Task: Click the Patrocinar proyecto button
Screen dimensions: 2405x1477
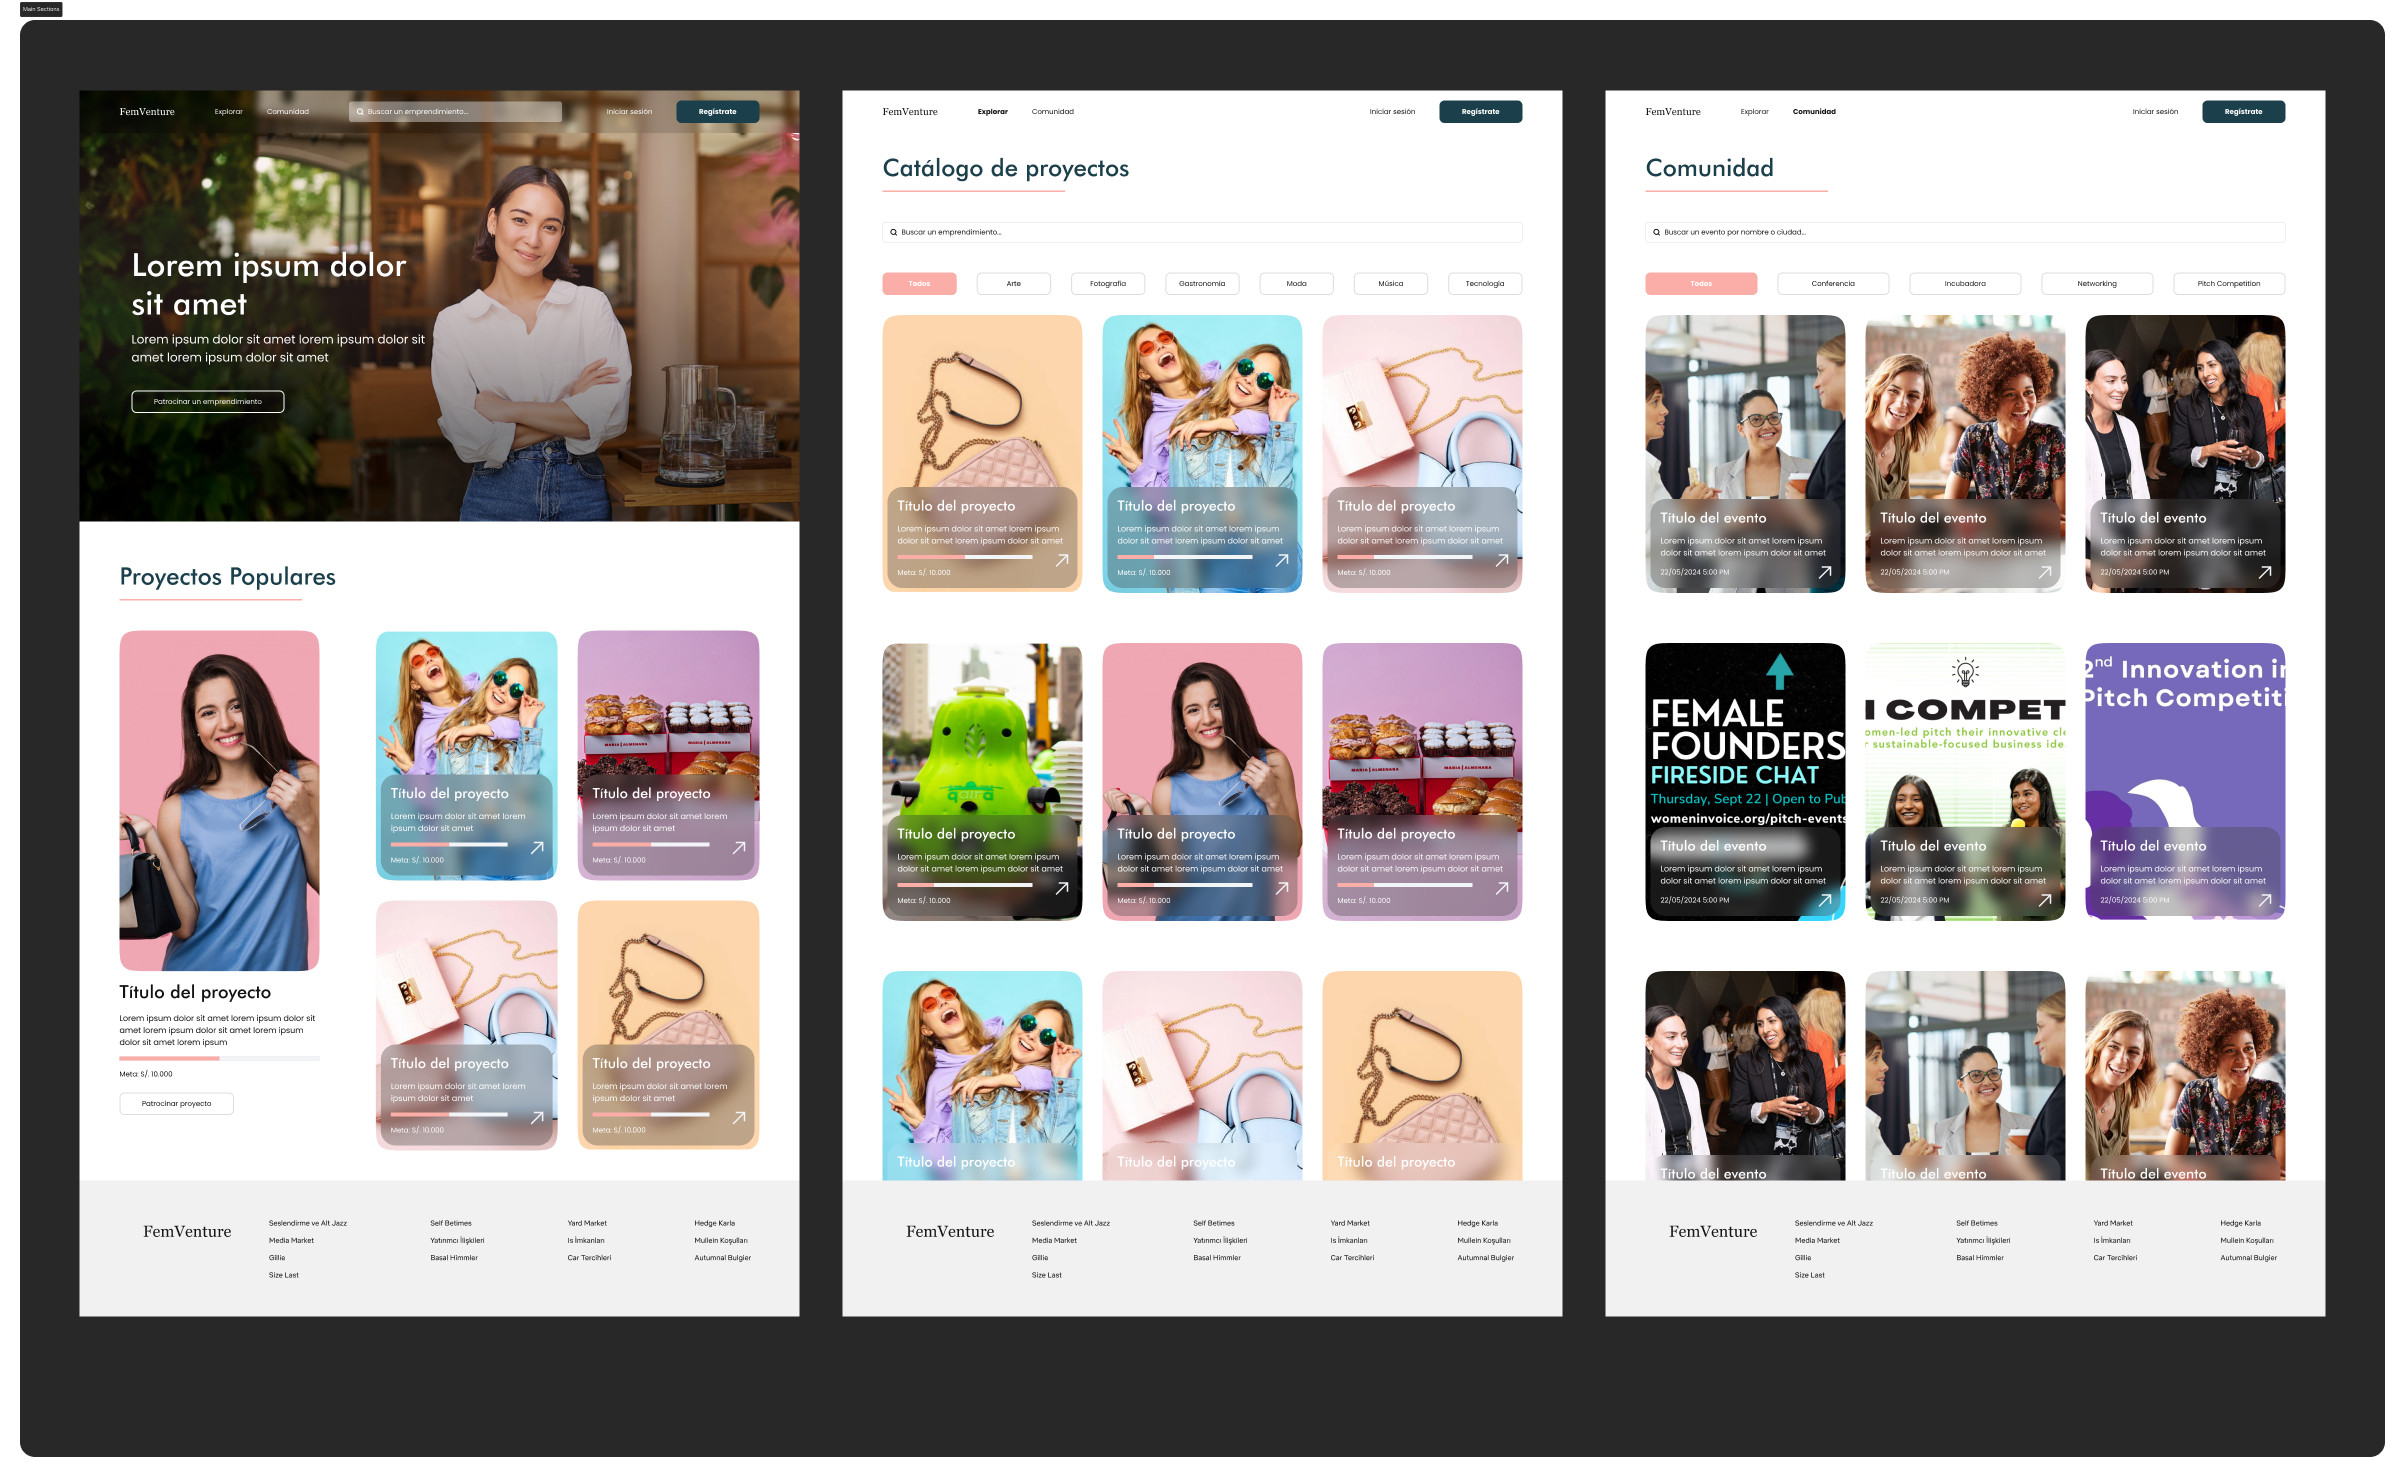Action: [x=176, y=1104]
